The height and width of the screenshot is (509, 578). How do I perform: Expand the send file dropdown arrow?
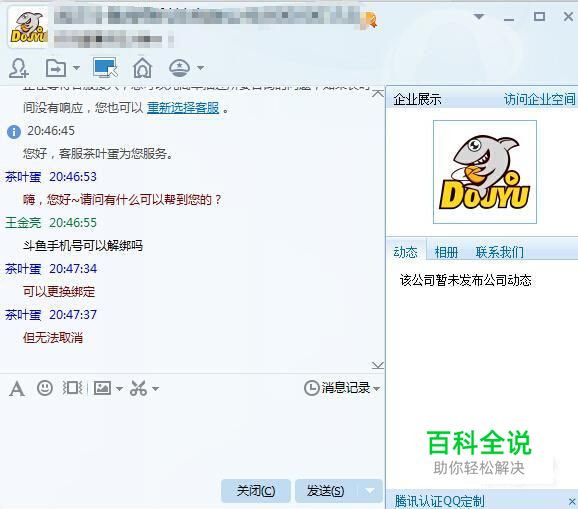click(76, 68)
